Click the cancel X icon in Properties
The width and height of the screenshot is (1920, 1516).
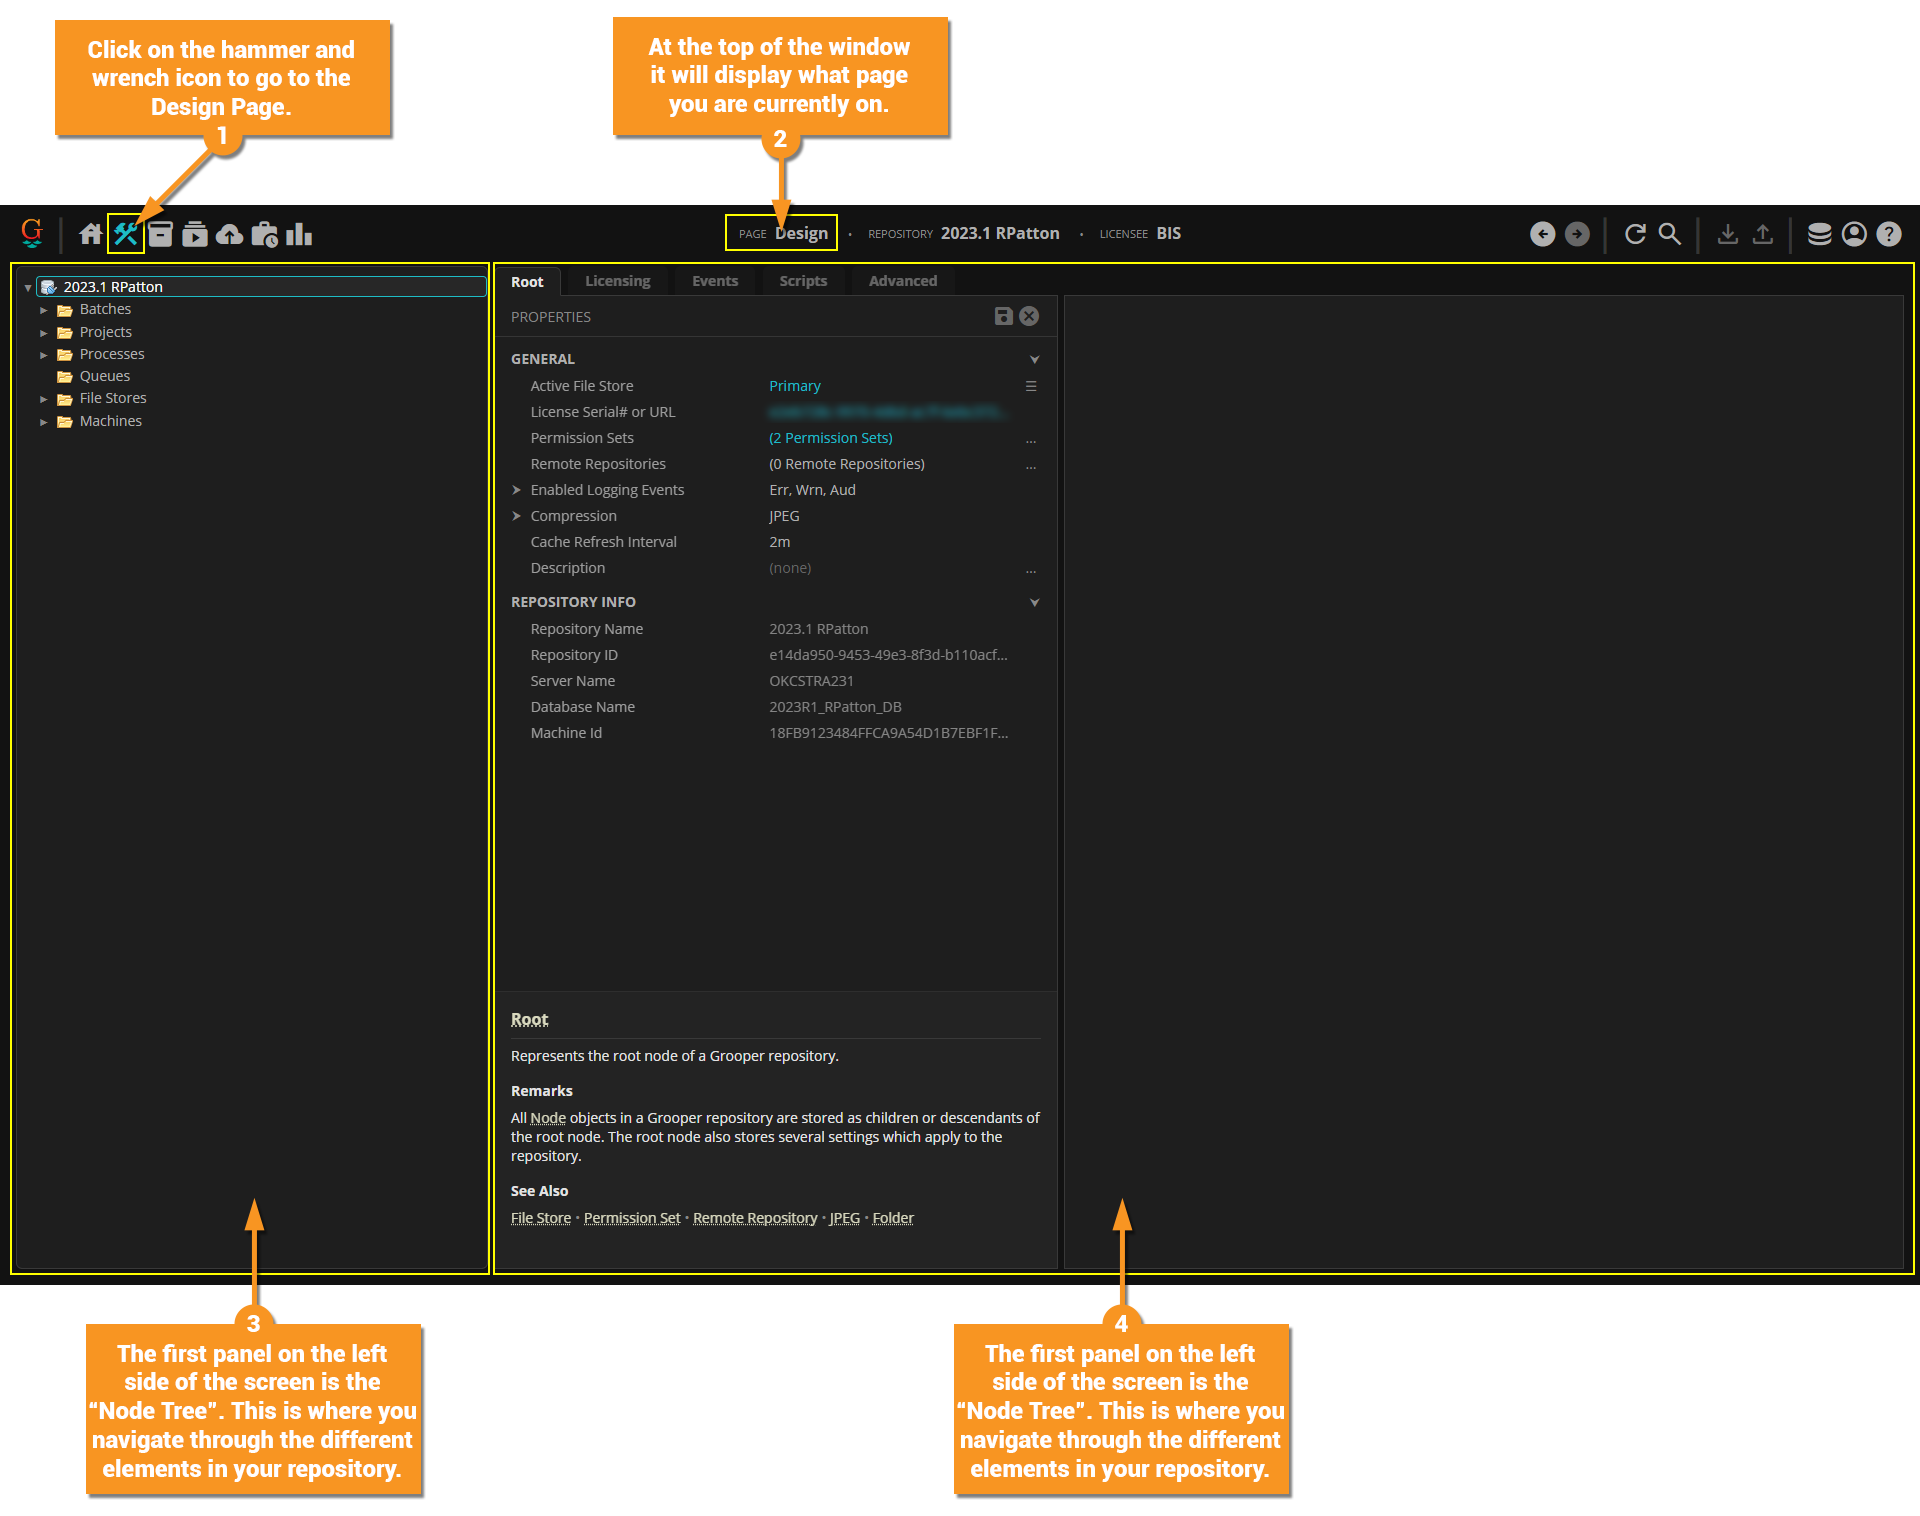coord(1029,316)
